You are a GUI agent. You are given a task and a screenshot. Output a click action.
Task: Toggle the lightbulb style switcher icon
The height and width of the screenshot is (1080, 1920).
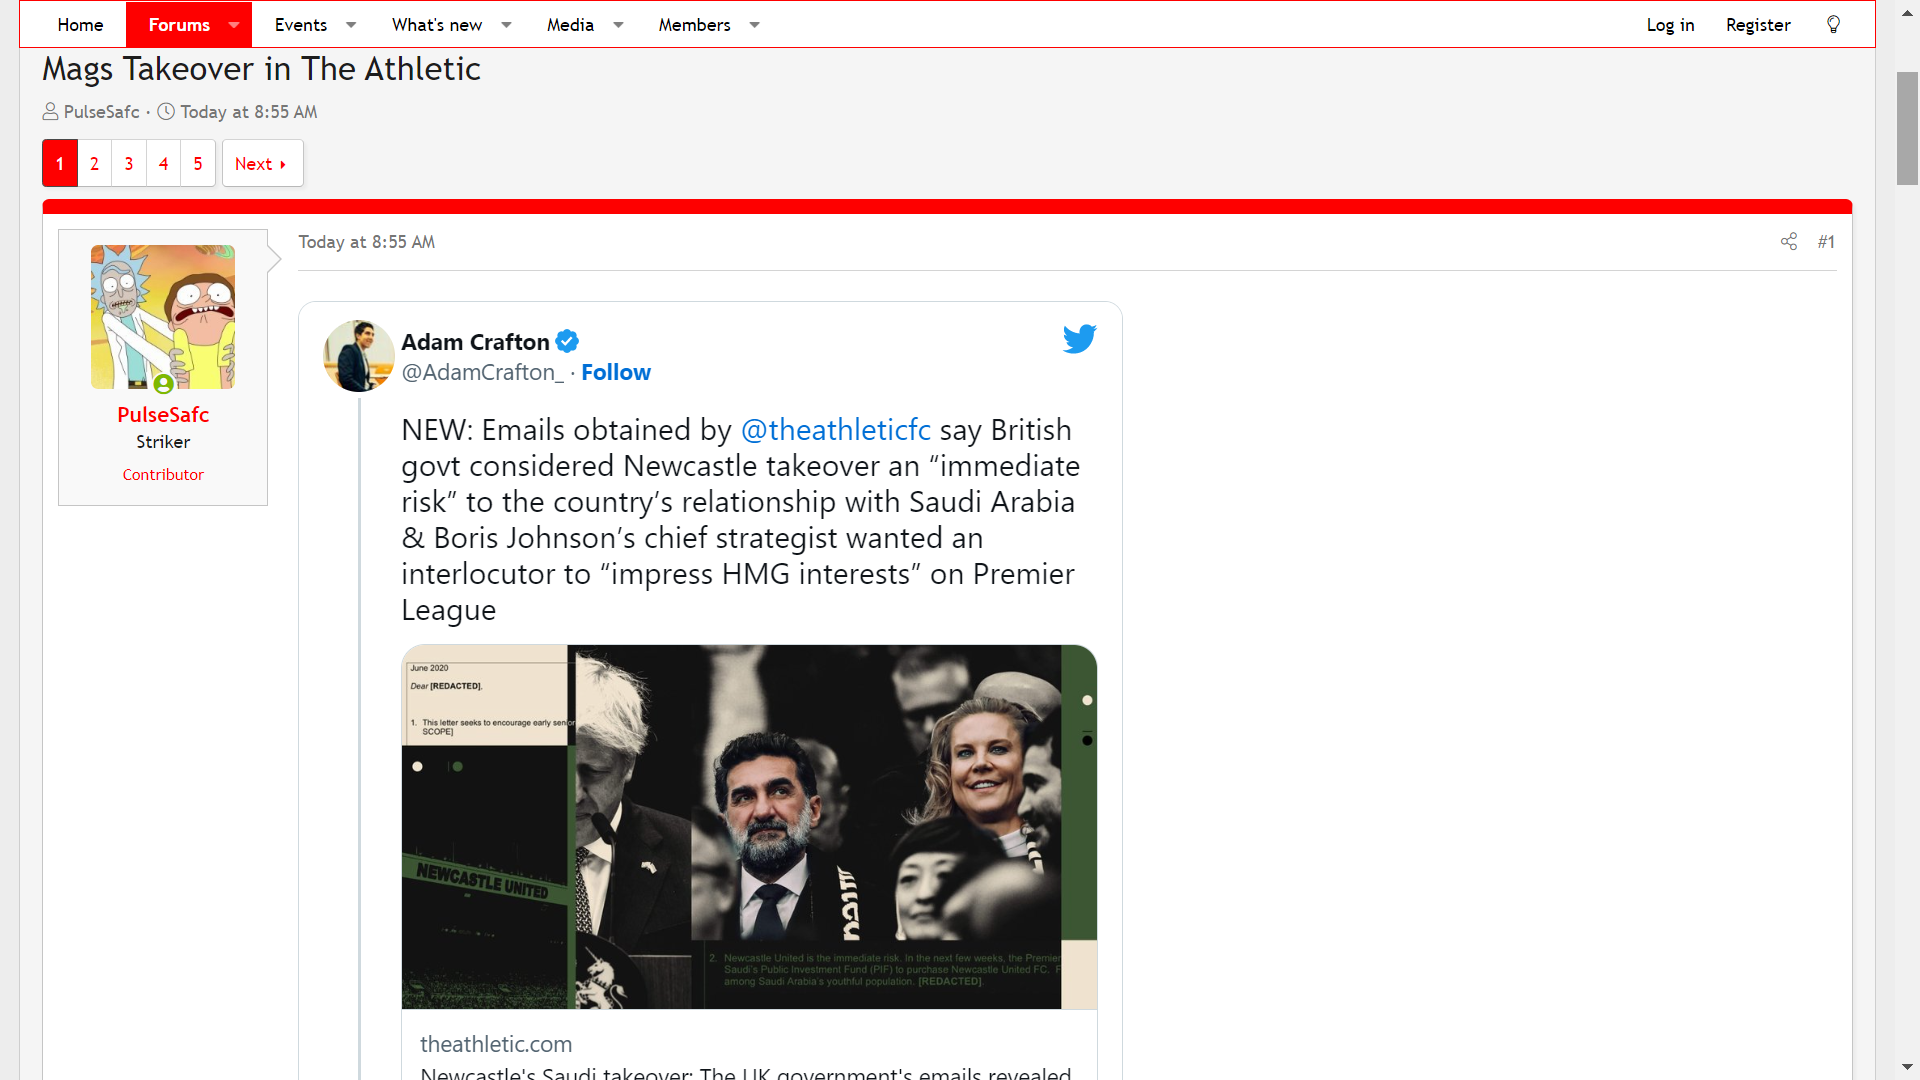1833,25
